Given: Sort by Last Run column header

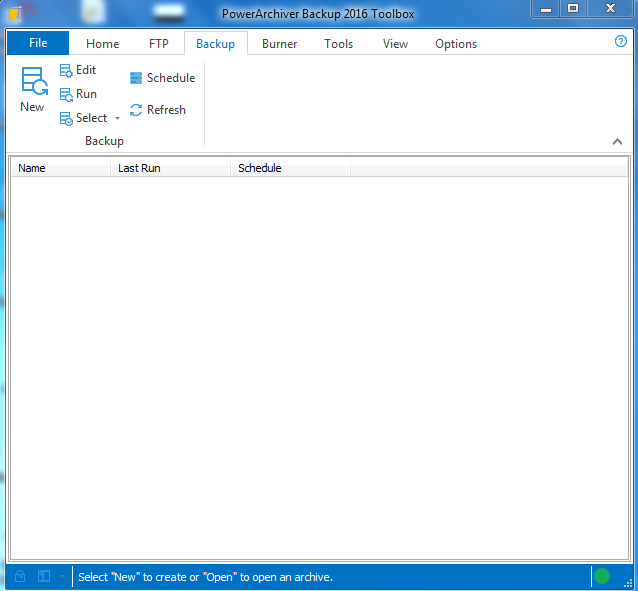Looking at the screenshot, I should [170, 168].
